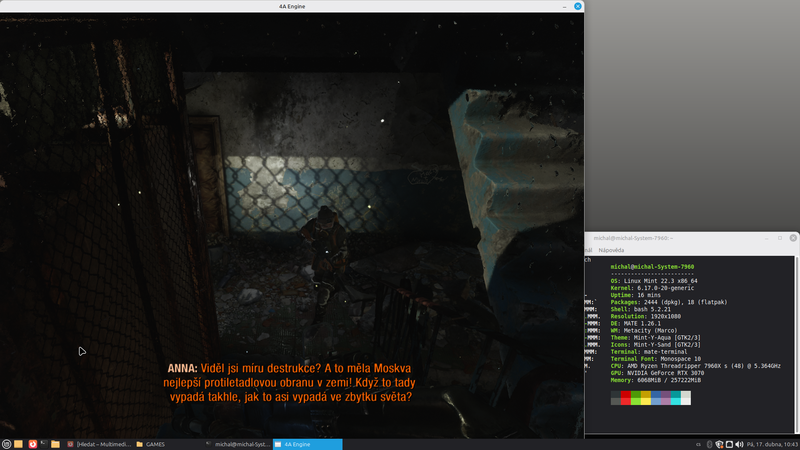Click the 'CPU: AMD Ryzen Threadripper' line
The width and height of the screenshot is (800, 450).
(695, 366)
